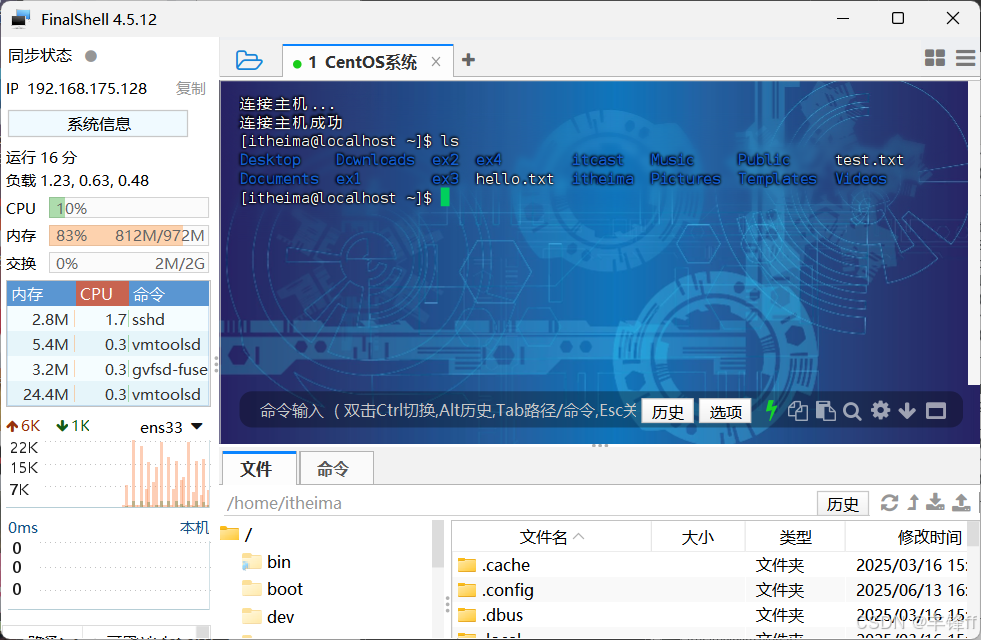981x640 pixels.
Task: Sort processes by CPU column header
Action: [x=102, y=294]
